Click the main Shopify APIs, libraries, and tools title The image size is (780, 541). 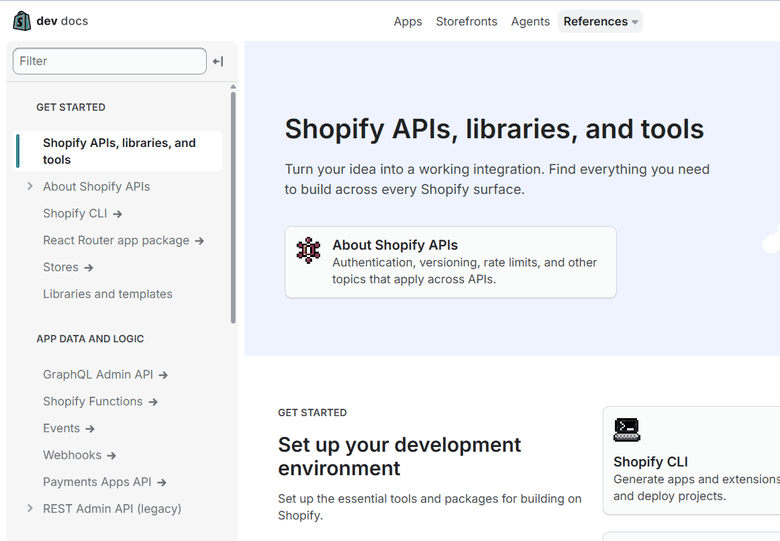click(x=494, y=129)
